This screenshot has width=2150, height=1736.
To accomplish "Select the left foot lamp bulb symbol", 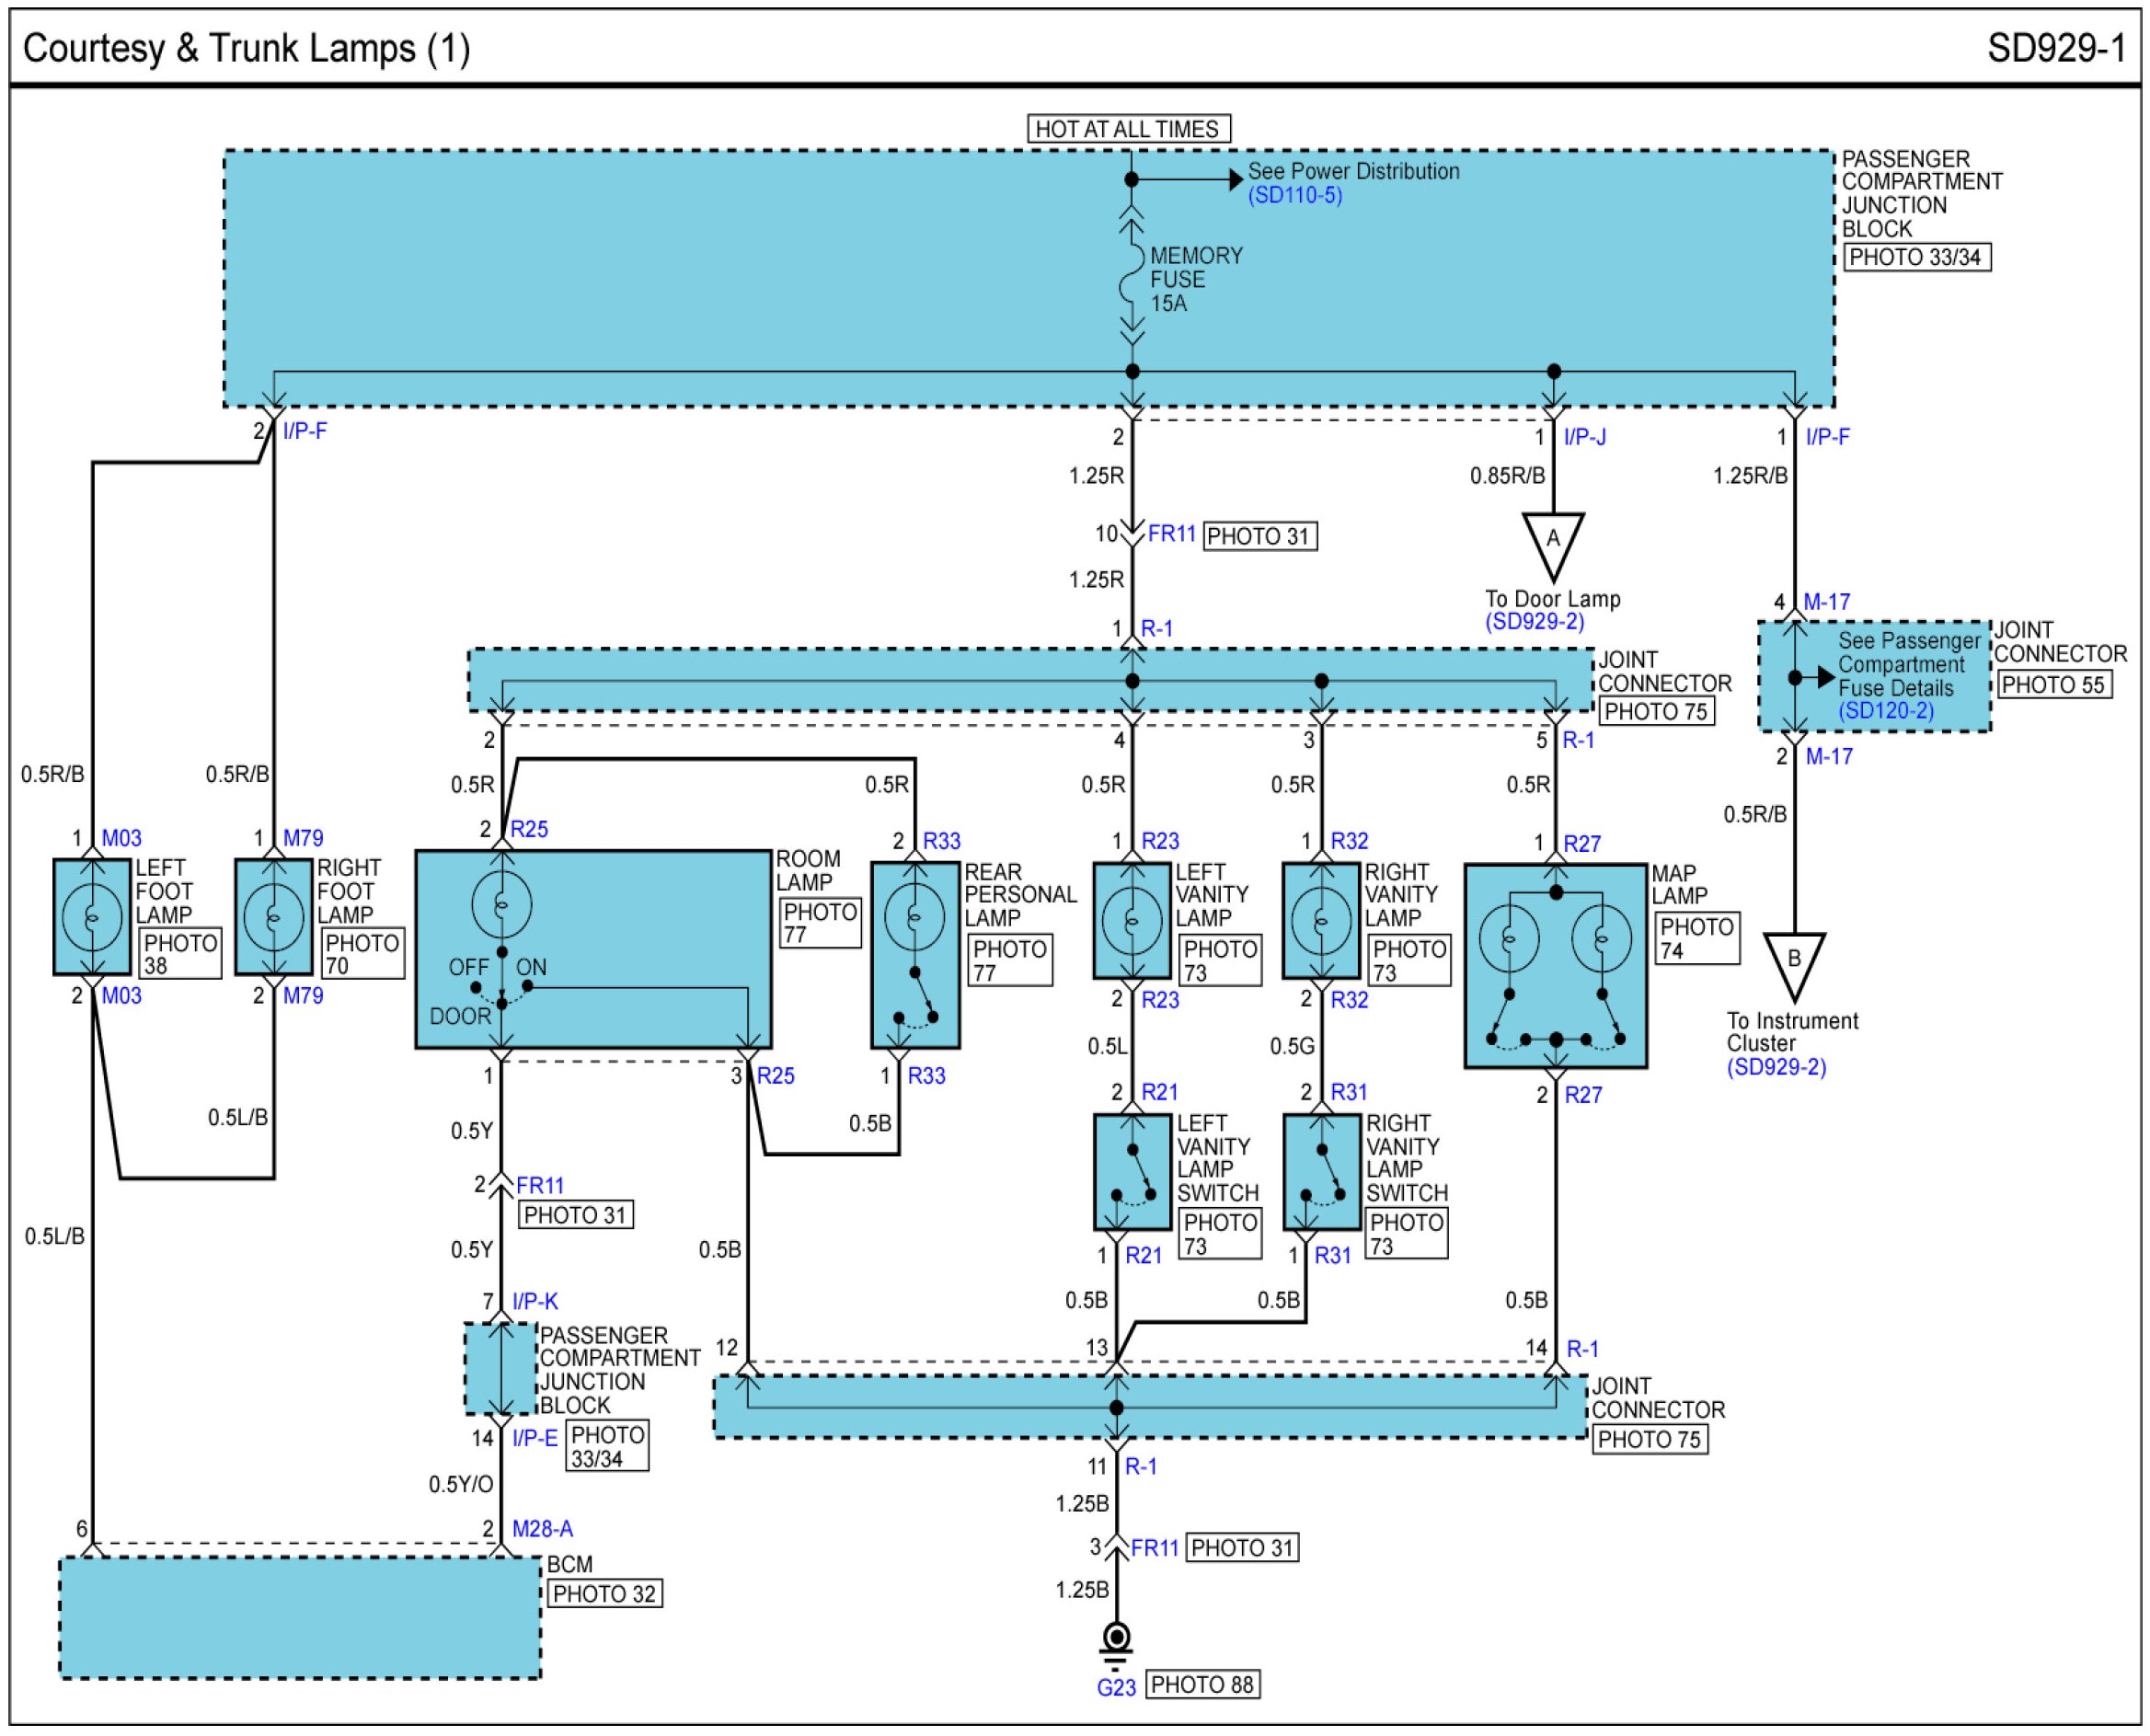I will coord(92,917).
